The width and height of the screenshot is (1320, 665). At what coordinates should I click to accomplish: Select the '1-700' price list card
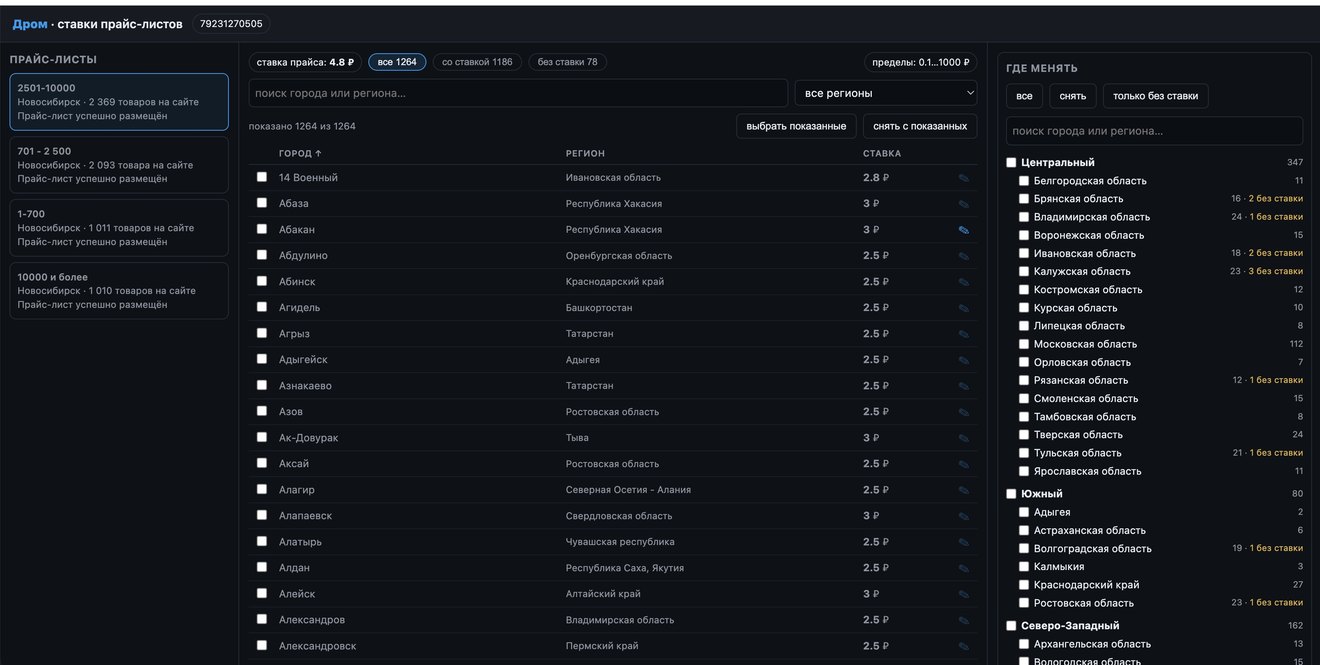pyautogui.click(x=119, y=228)
